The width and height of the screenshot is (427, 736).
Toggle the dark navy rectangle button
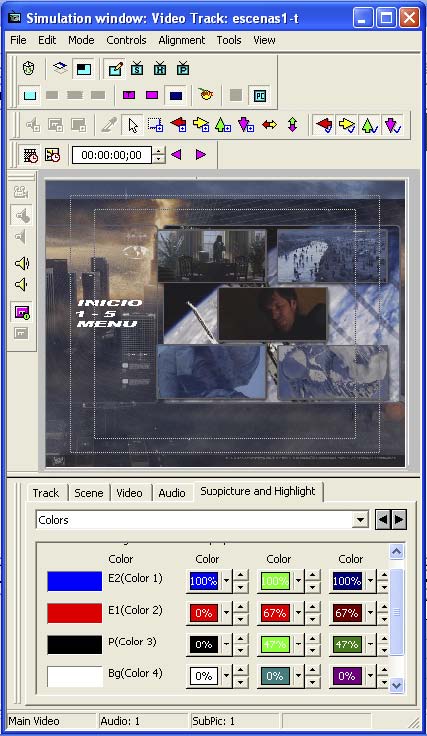176,96
